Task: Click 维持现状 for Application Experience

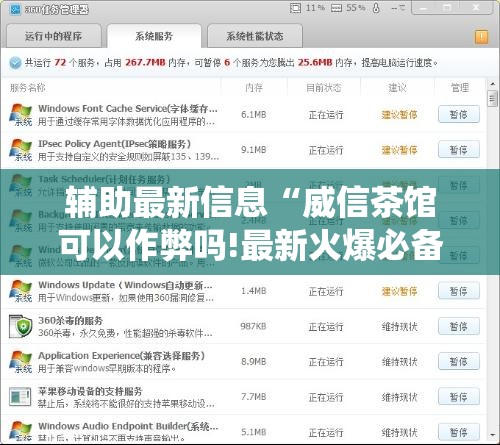Action: click(x=399, y=362)
